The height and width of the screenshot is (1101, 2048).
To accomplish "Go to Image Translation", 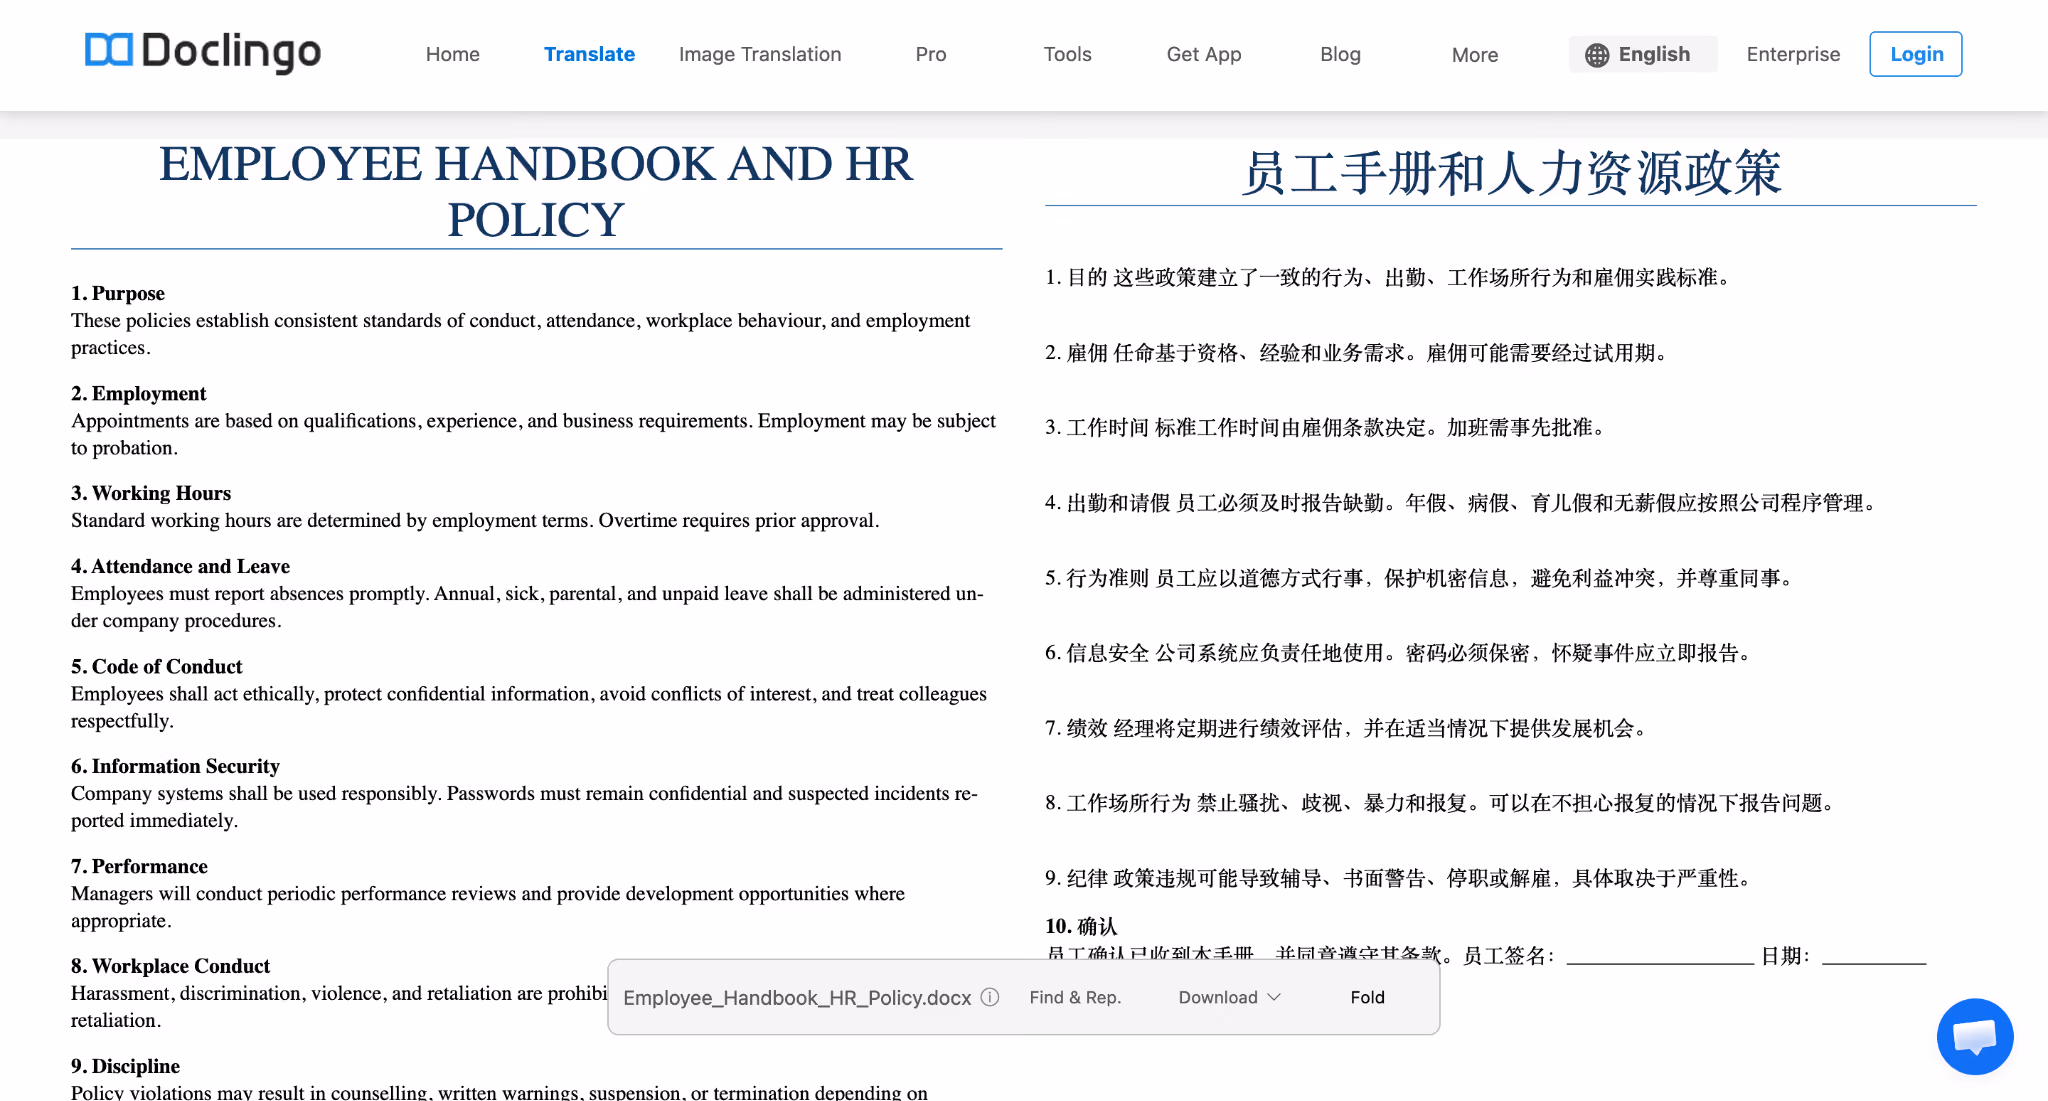I will tap(760, 54).
